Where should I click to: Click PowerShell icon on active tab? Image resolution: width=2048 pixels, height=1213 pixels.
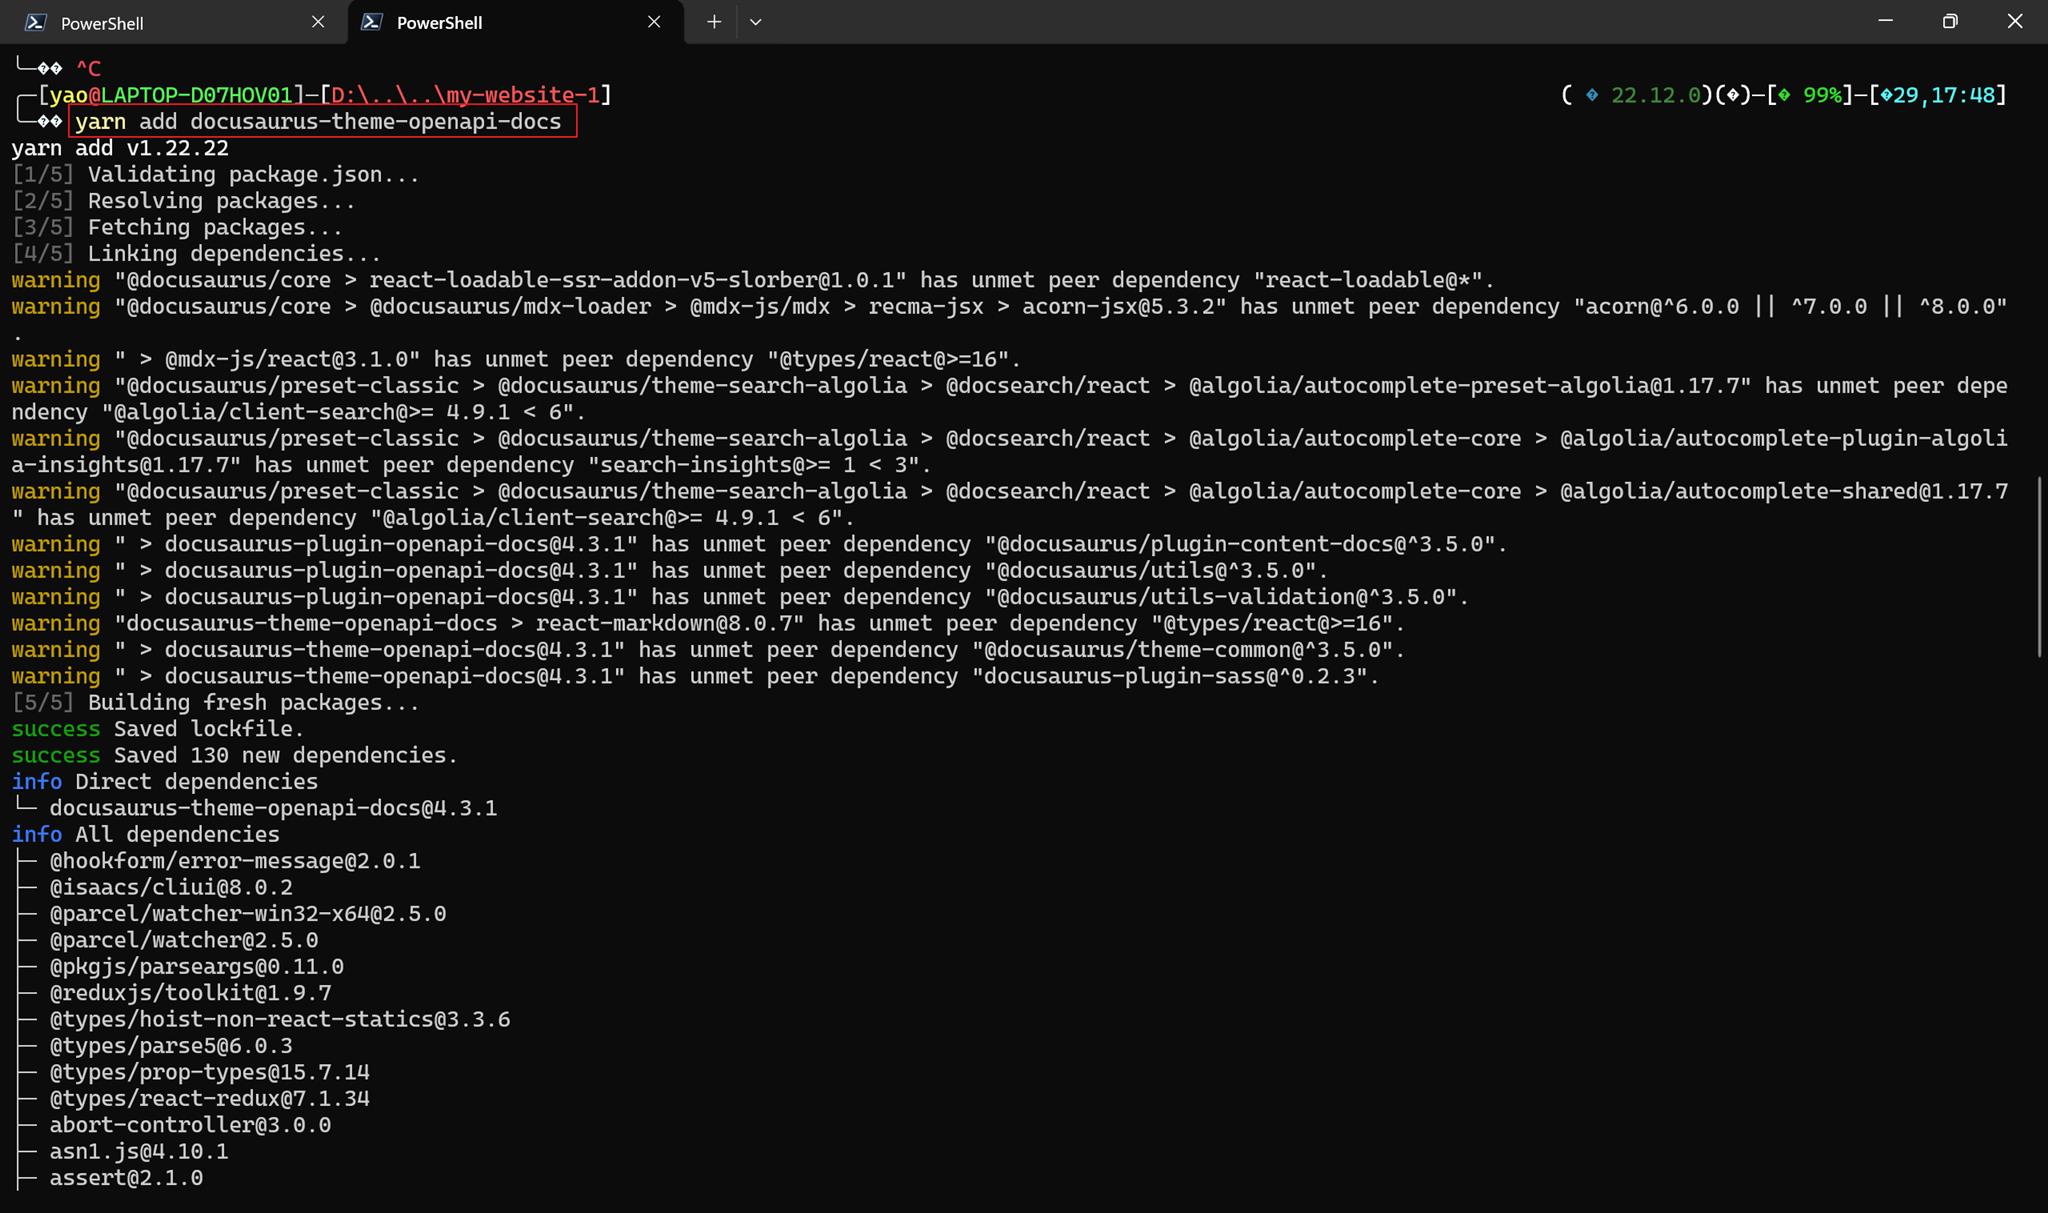pos(372,22)
